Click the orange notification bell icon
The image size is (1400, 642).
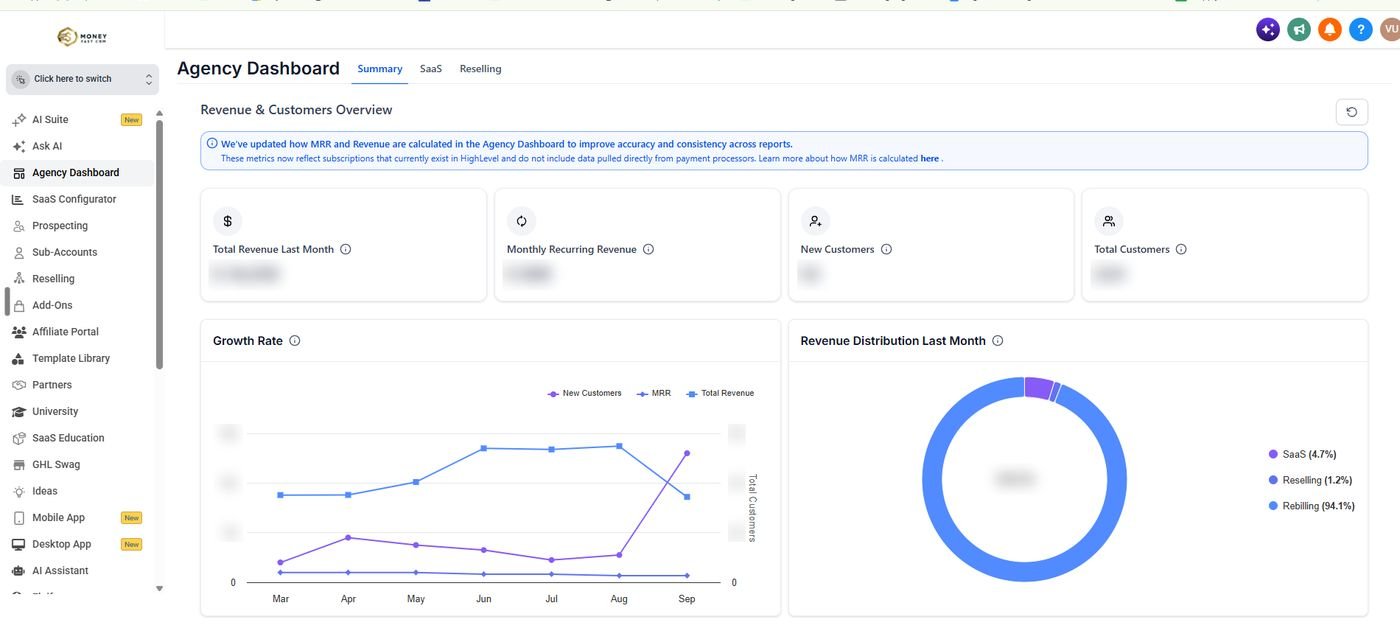(1329, 30)
